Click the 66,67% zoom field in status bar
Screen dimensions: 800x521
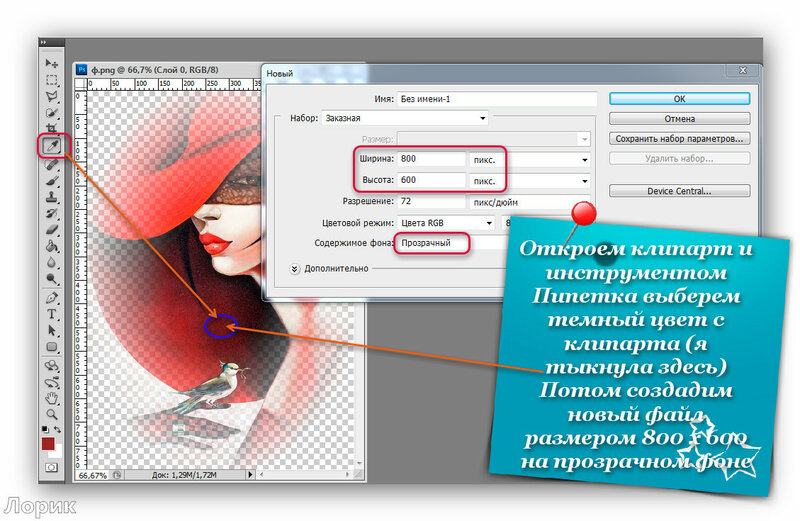coord(92,476)
